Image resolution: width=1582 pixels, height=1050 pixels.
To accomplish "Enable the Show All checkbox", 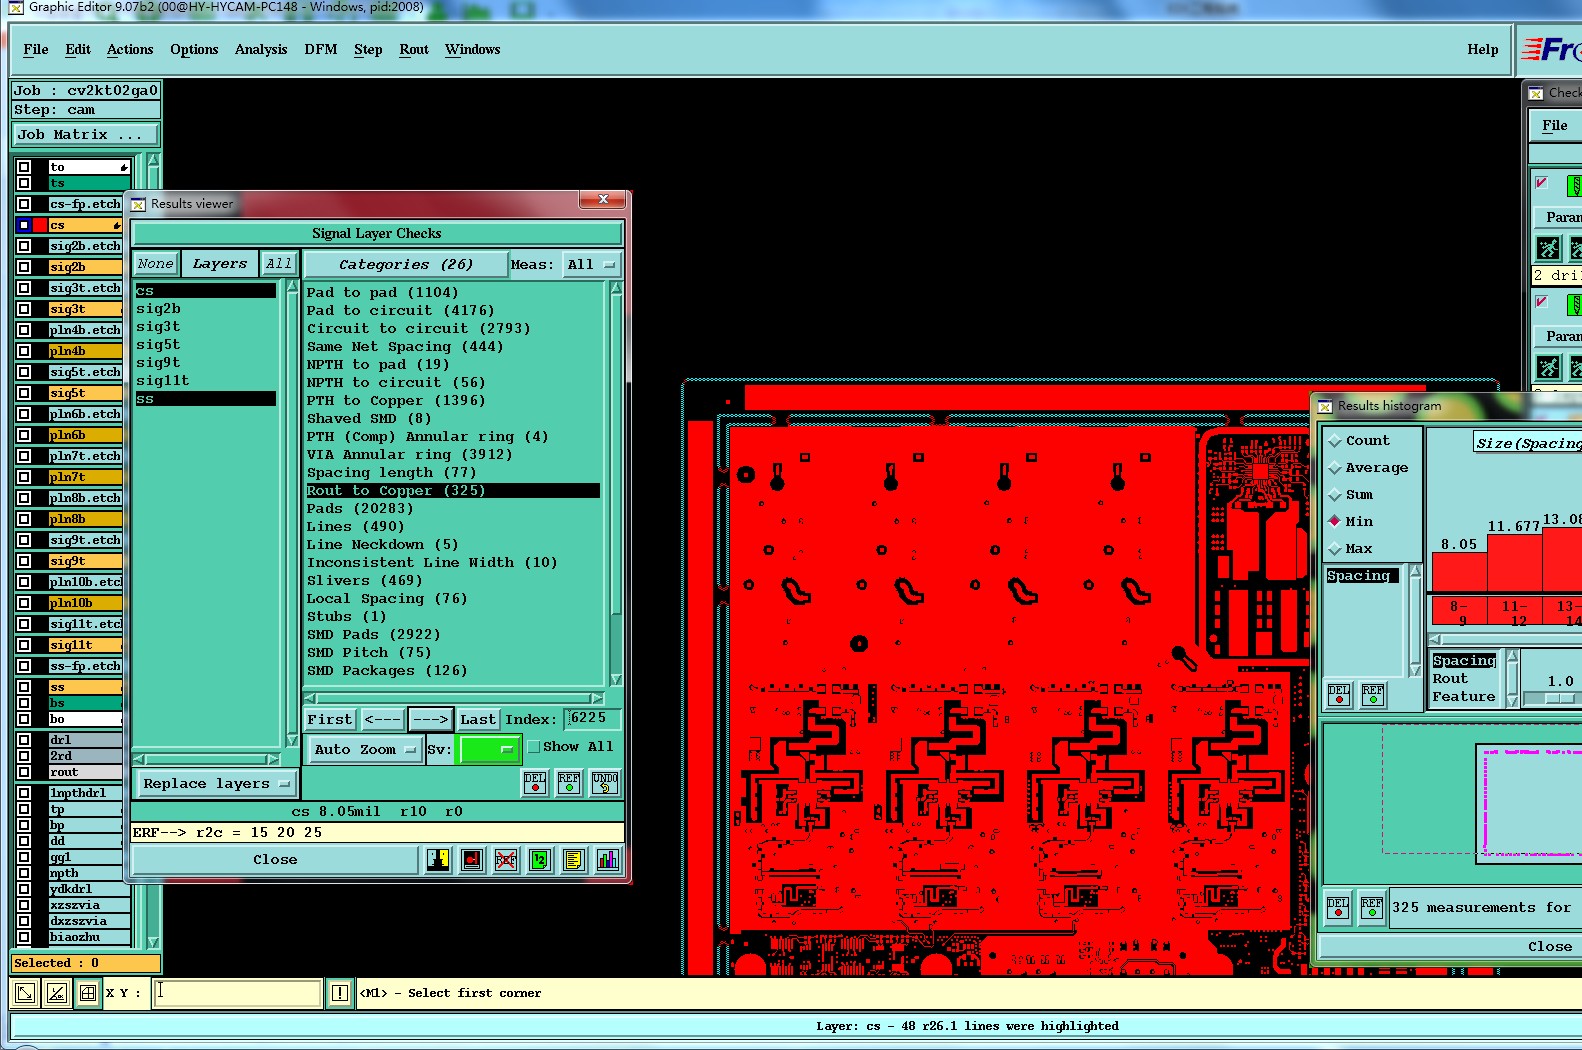I will click(534, 747).
